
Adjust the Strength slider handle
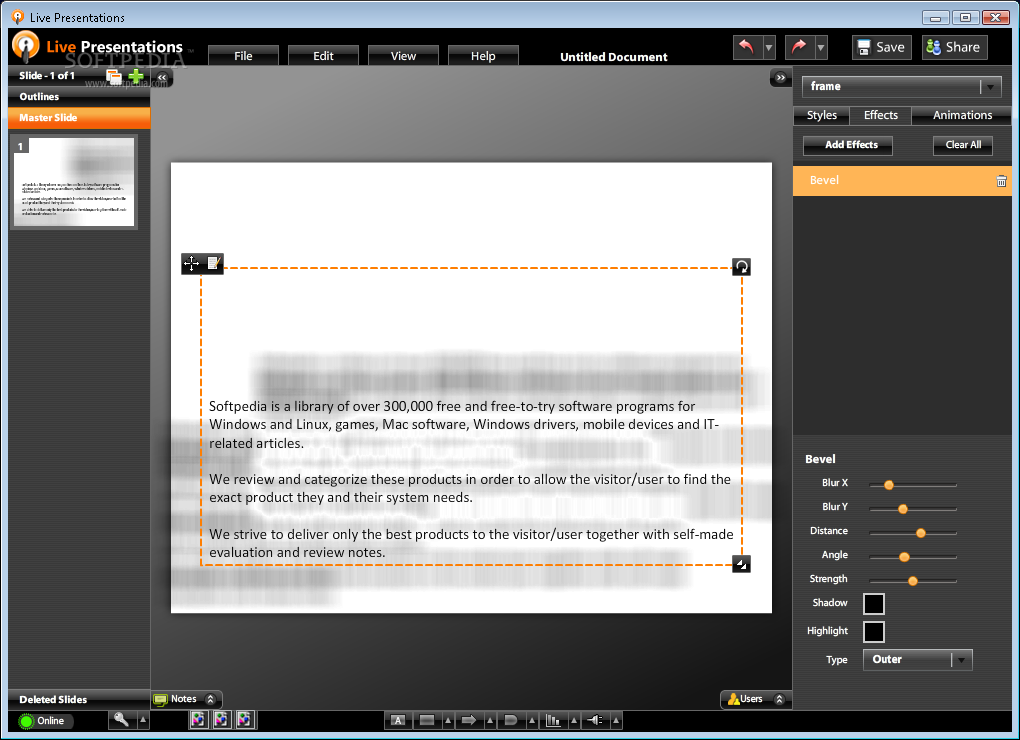(x=913, y=581)
